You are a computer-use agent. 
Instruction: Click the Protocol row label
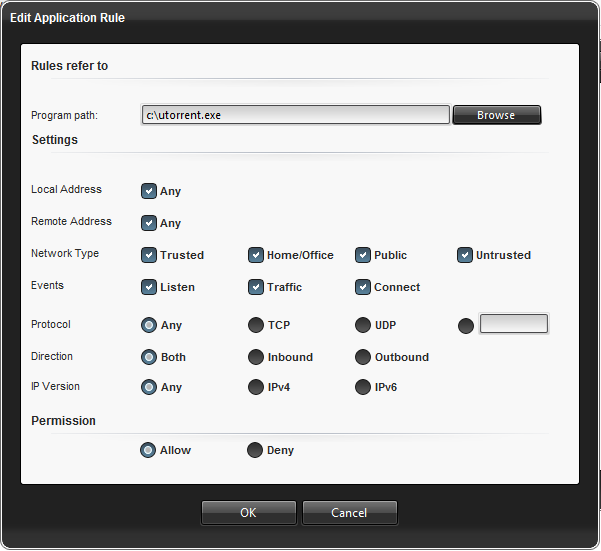click(x=51, y=324)
